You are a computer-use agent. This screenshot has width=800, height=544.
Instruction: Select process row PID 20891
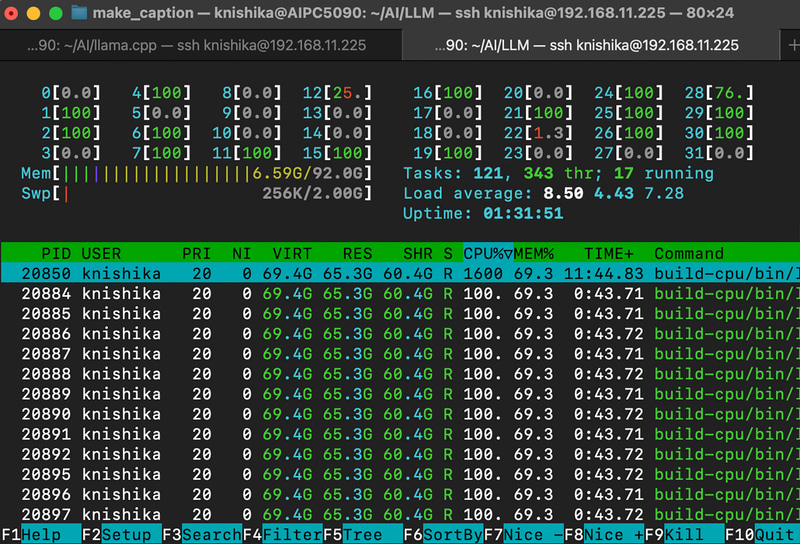point(400,434)
